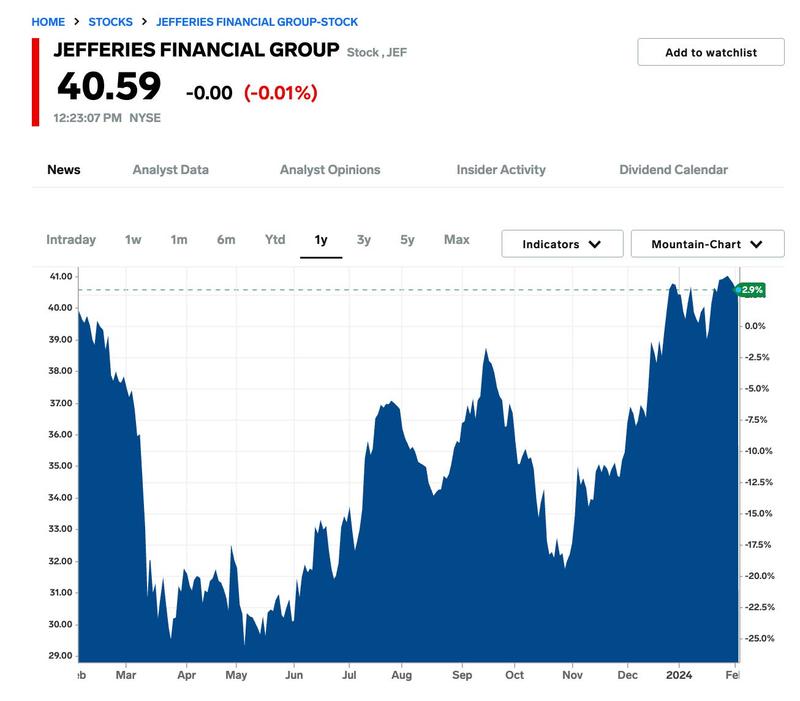The width and height of the screenshot is (800, 701).
Task: Click the green 2.9% price marker
Action: pos(751,290)
